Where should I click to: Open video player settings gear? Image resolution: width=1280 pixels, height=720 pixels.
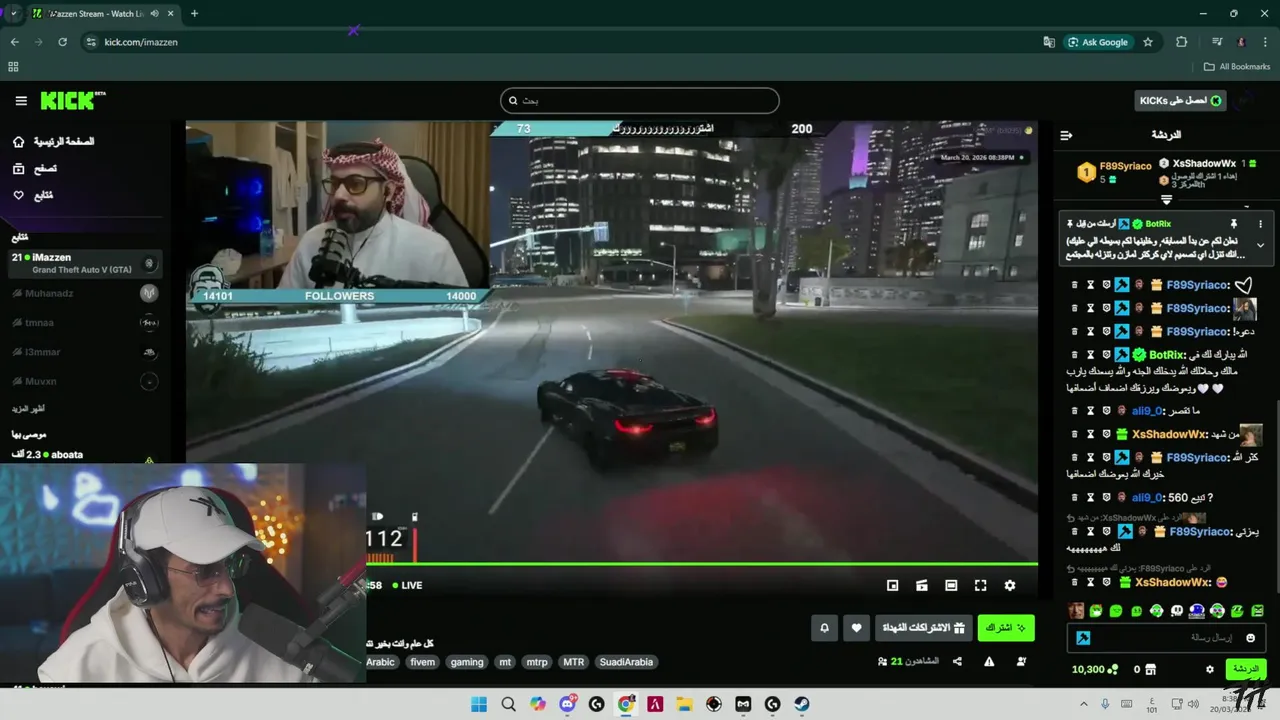(1009, 585)
